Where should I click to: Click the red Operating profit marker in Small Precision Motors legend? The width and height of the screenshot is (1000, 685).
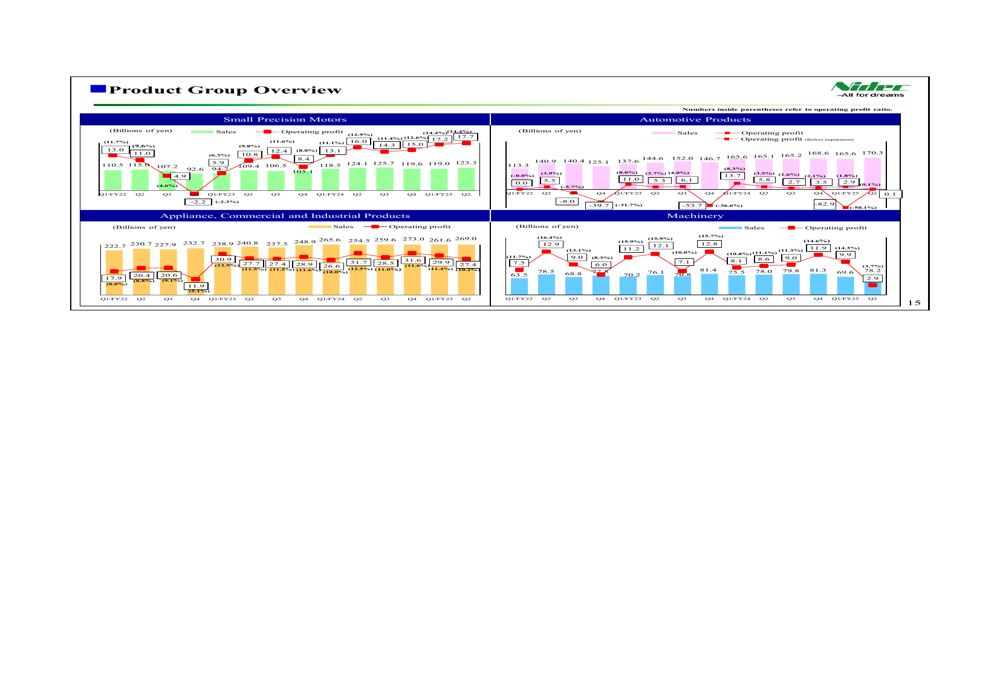(x=270, y=131)
